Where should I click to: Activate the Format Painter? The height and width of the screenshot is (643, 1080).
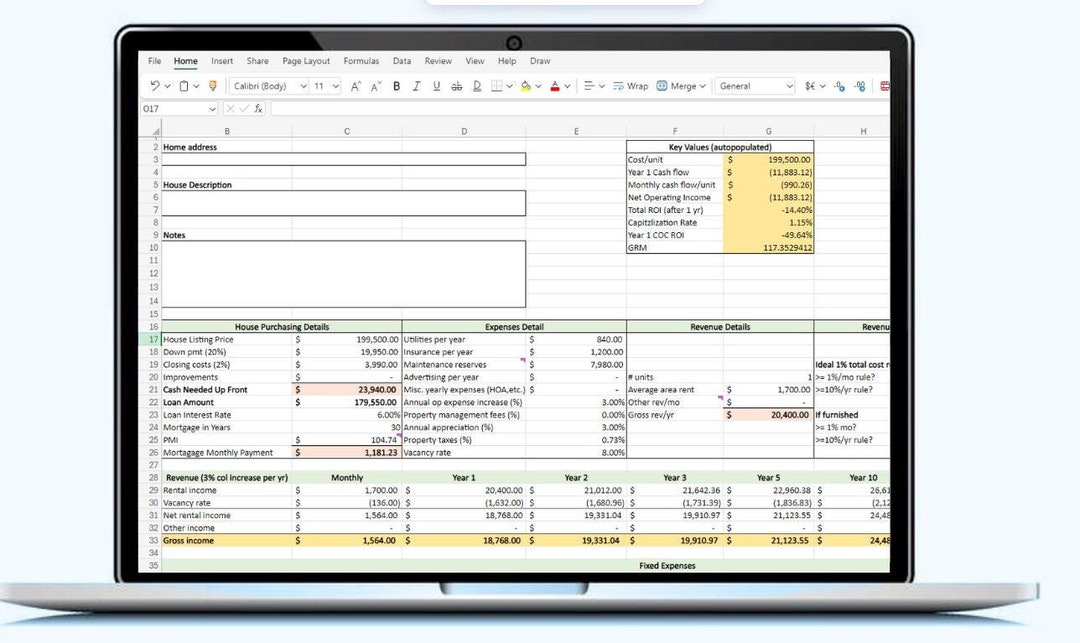coord(212,87)
